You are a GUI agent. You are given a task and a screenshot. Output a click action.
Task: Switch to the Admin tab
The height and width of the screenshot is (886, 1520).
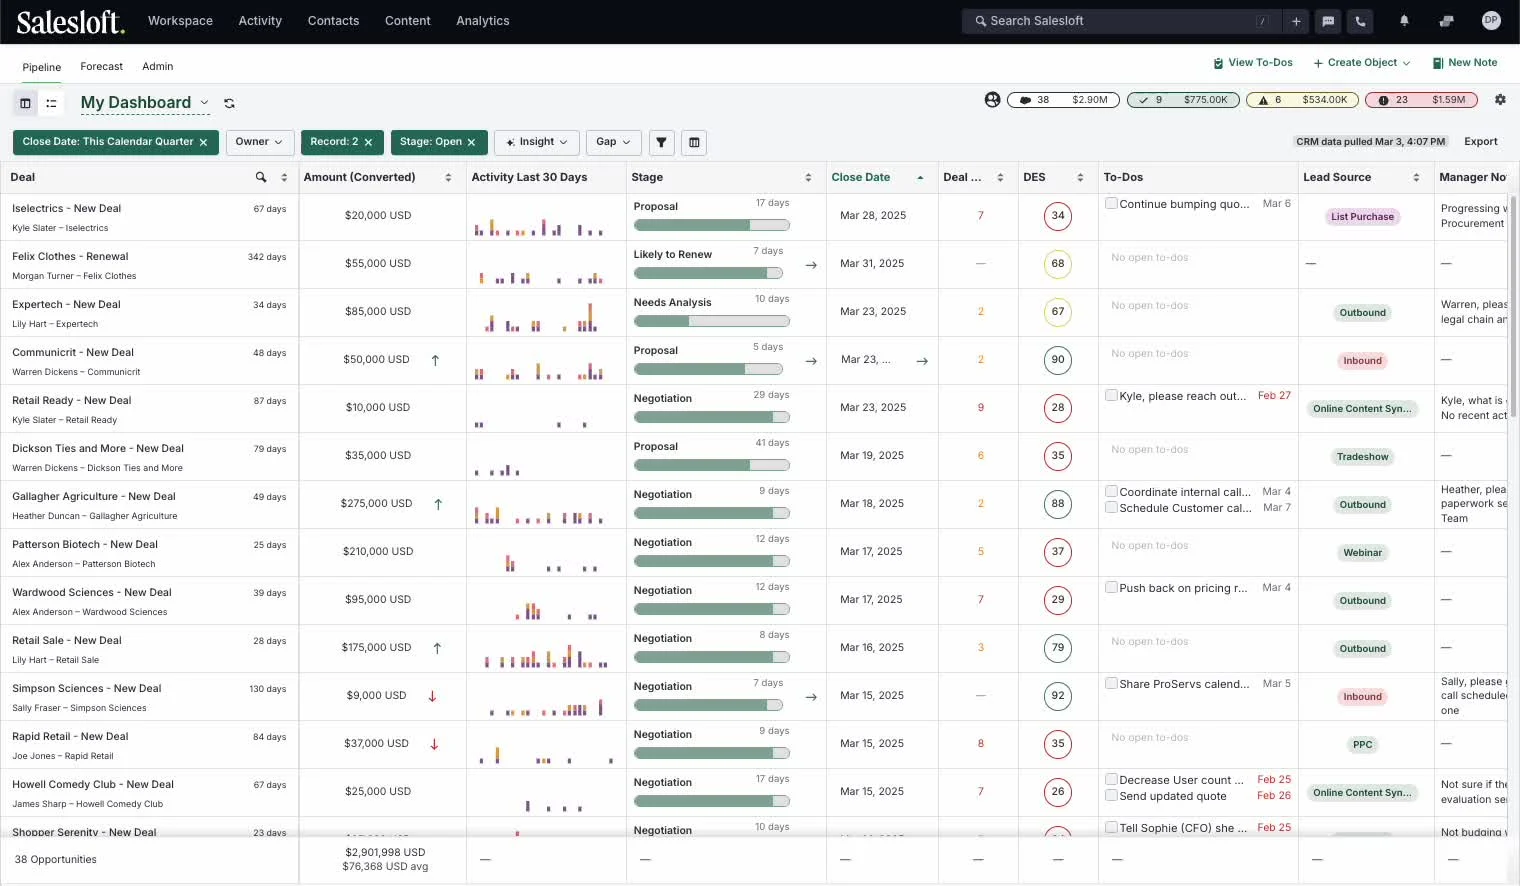click(x=158, y=67)
